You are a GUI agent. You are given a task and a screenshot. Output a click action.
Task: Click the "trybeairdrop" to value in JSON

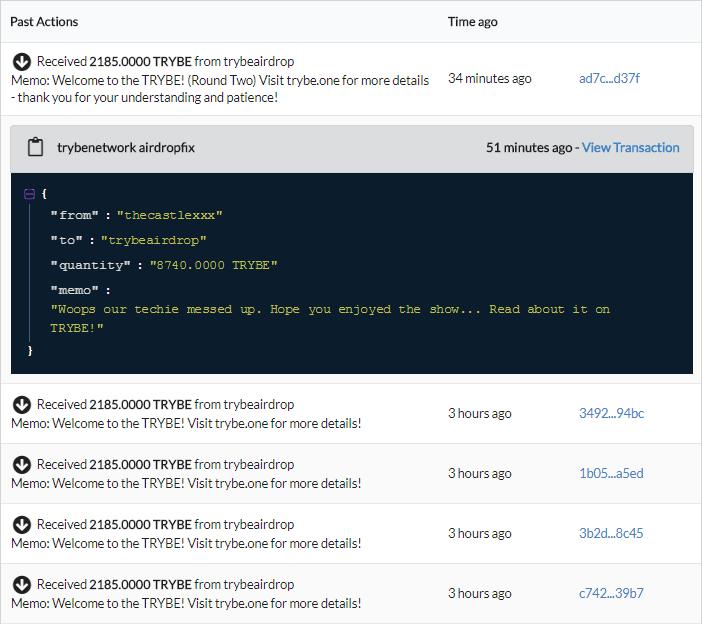coord(153,240)
